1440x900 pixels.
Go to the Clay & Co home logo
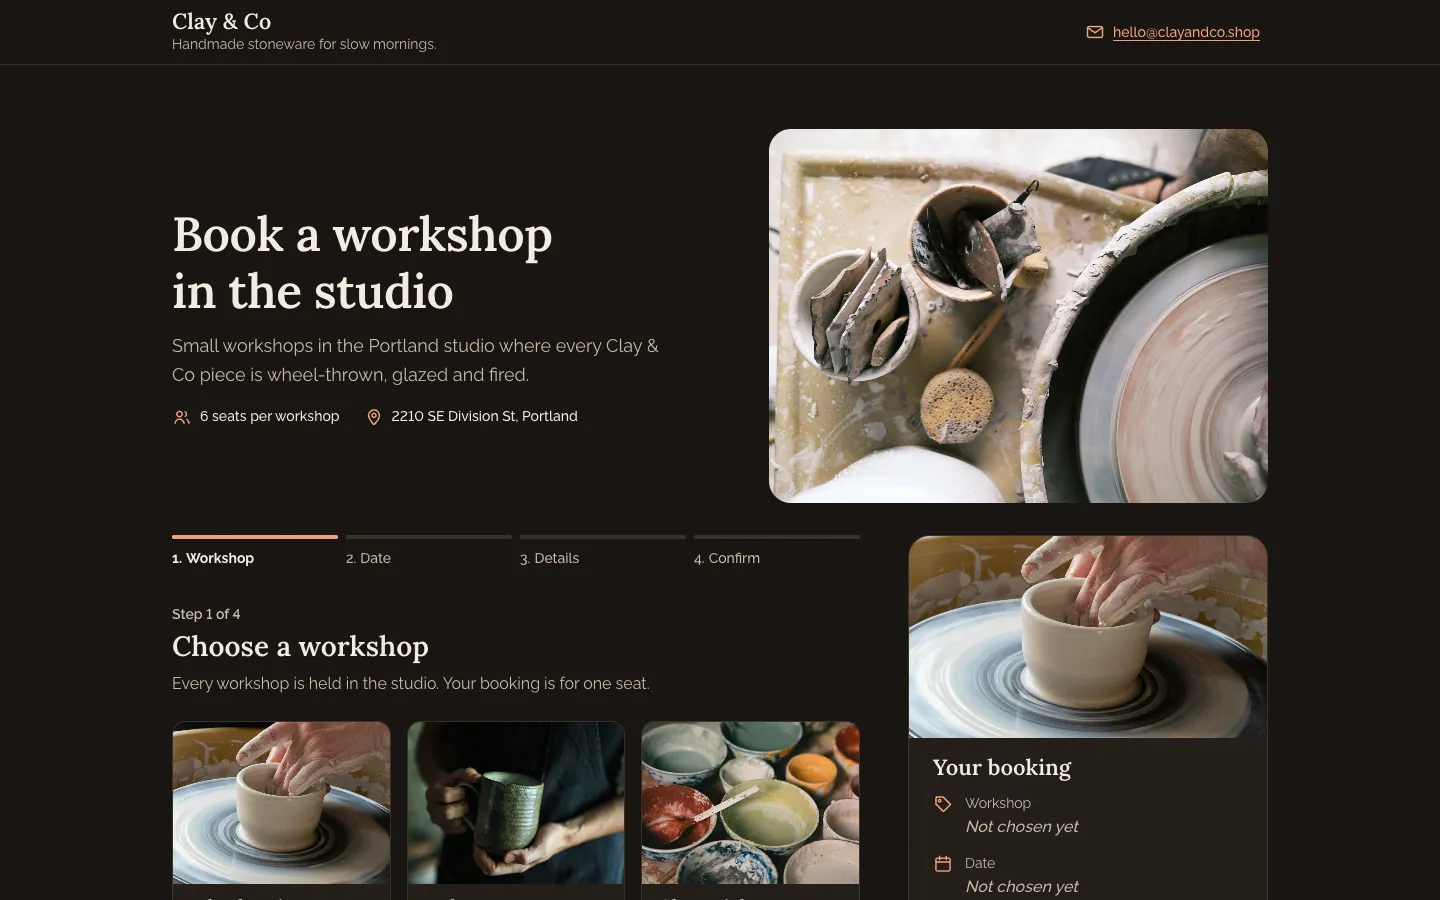pos(221,21)
